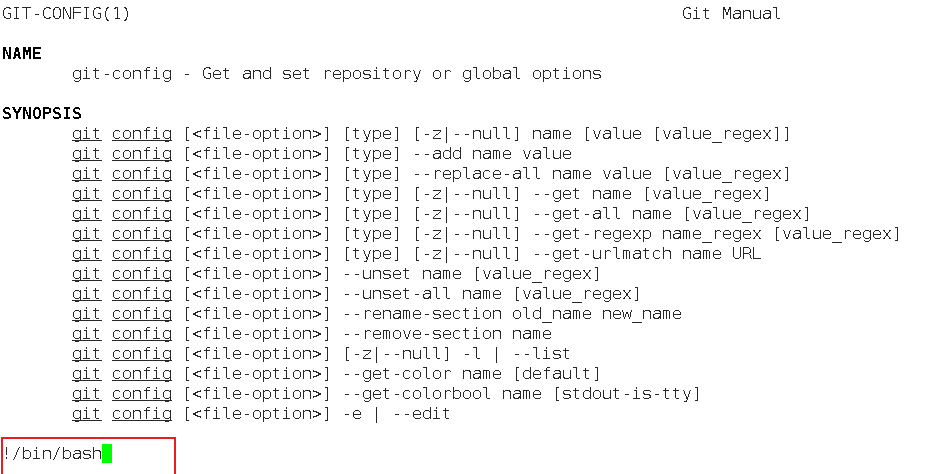Click the --get-color option text
The height and width of the screenshot is (474, 950).
click(x=397, y=374)
